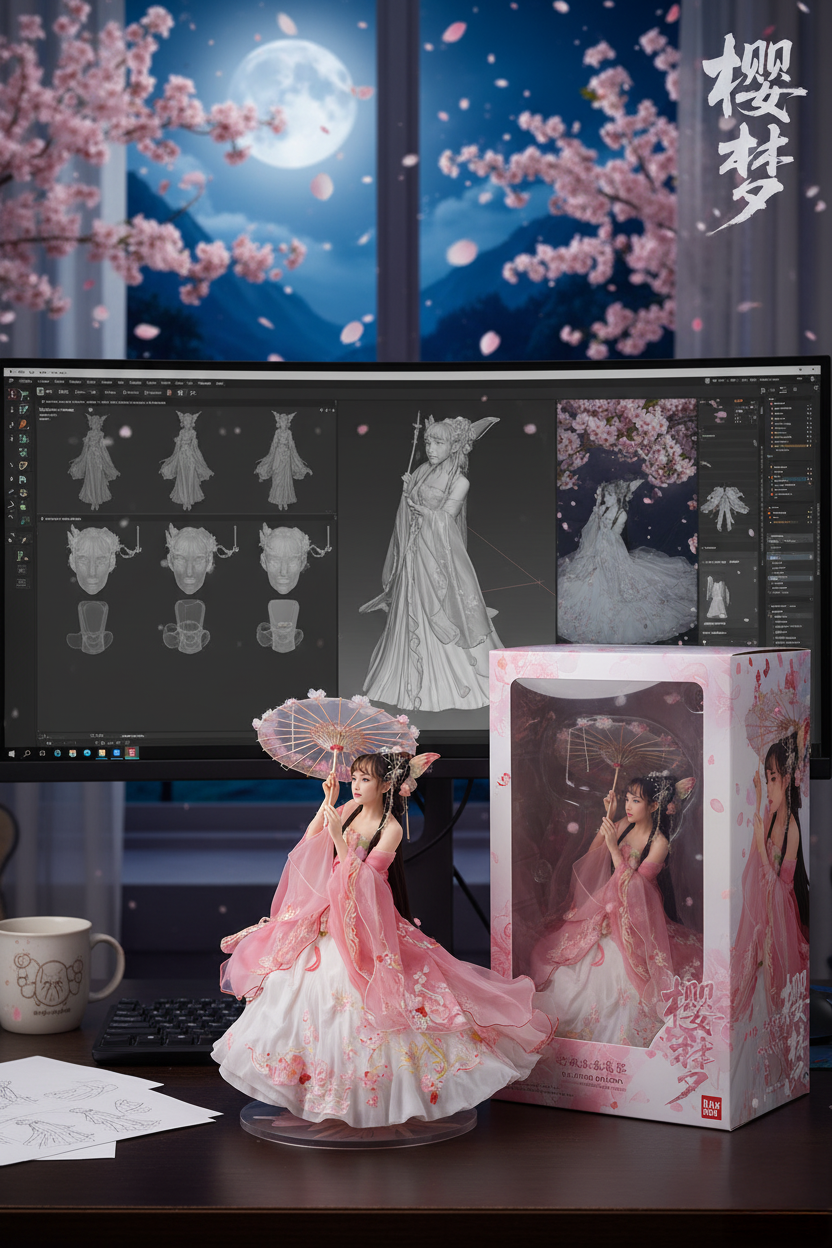Open taskbar search magnifier icon
Viewport: 832px width, 1248px height.
pyautogui.click(x=27, y=753)
